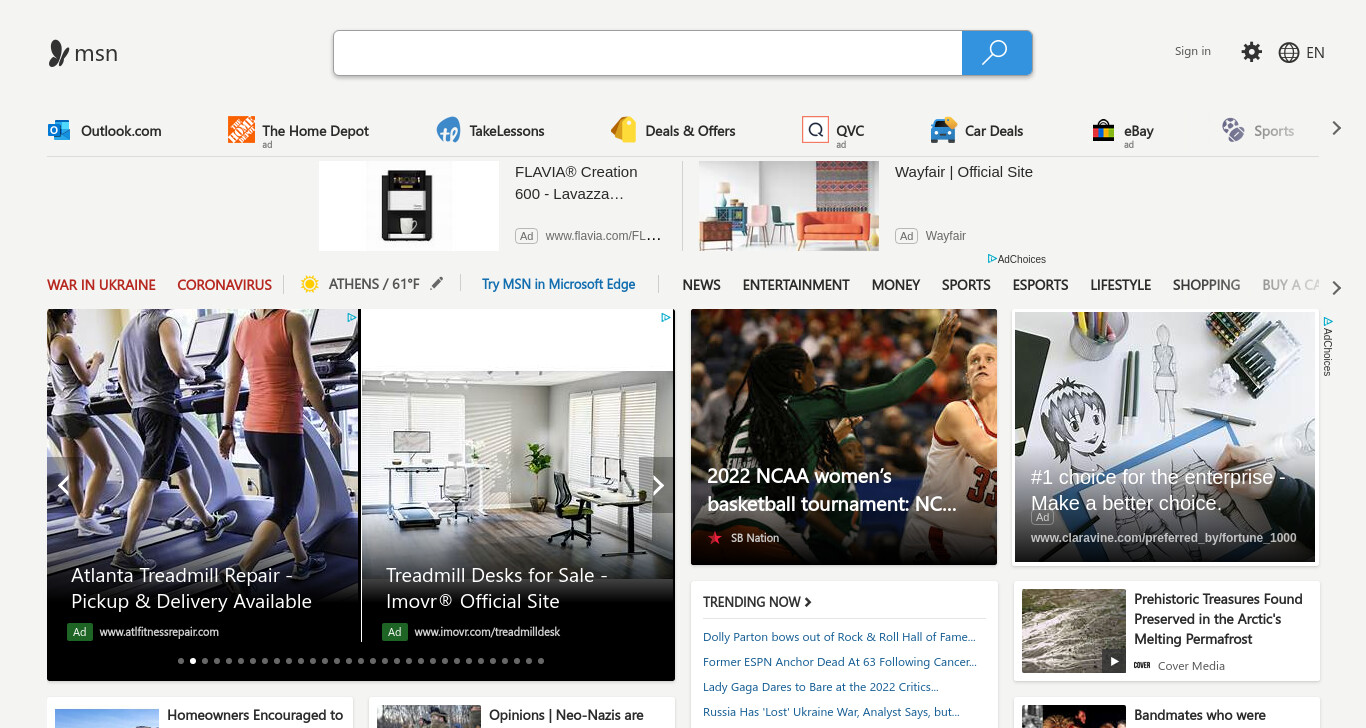Open the ENTERTAINMENT tab
This screenshot has height=728, width=1366.
[796, 285]
